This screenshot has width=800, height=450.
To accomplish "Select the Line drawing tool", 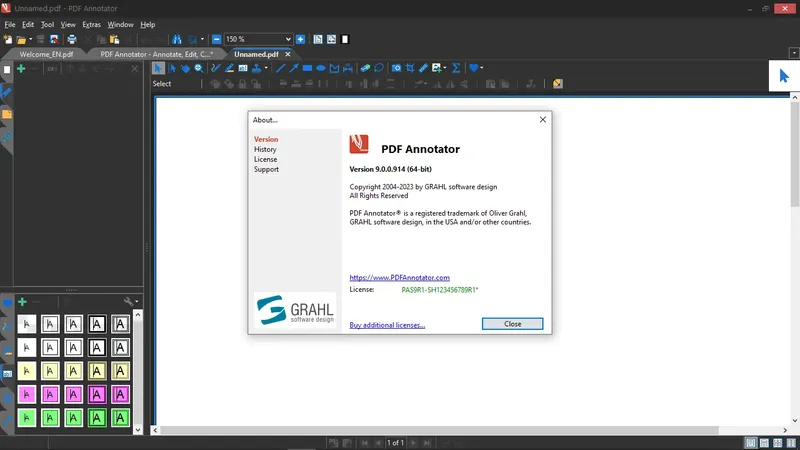I will [280, 68].
